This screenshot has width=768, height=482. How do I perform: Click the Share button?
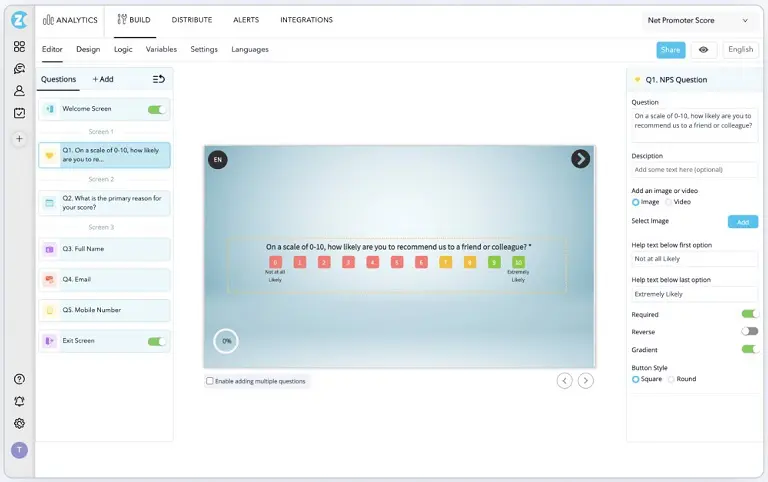pyautogui.click(x=670, y=50)
